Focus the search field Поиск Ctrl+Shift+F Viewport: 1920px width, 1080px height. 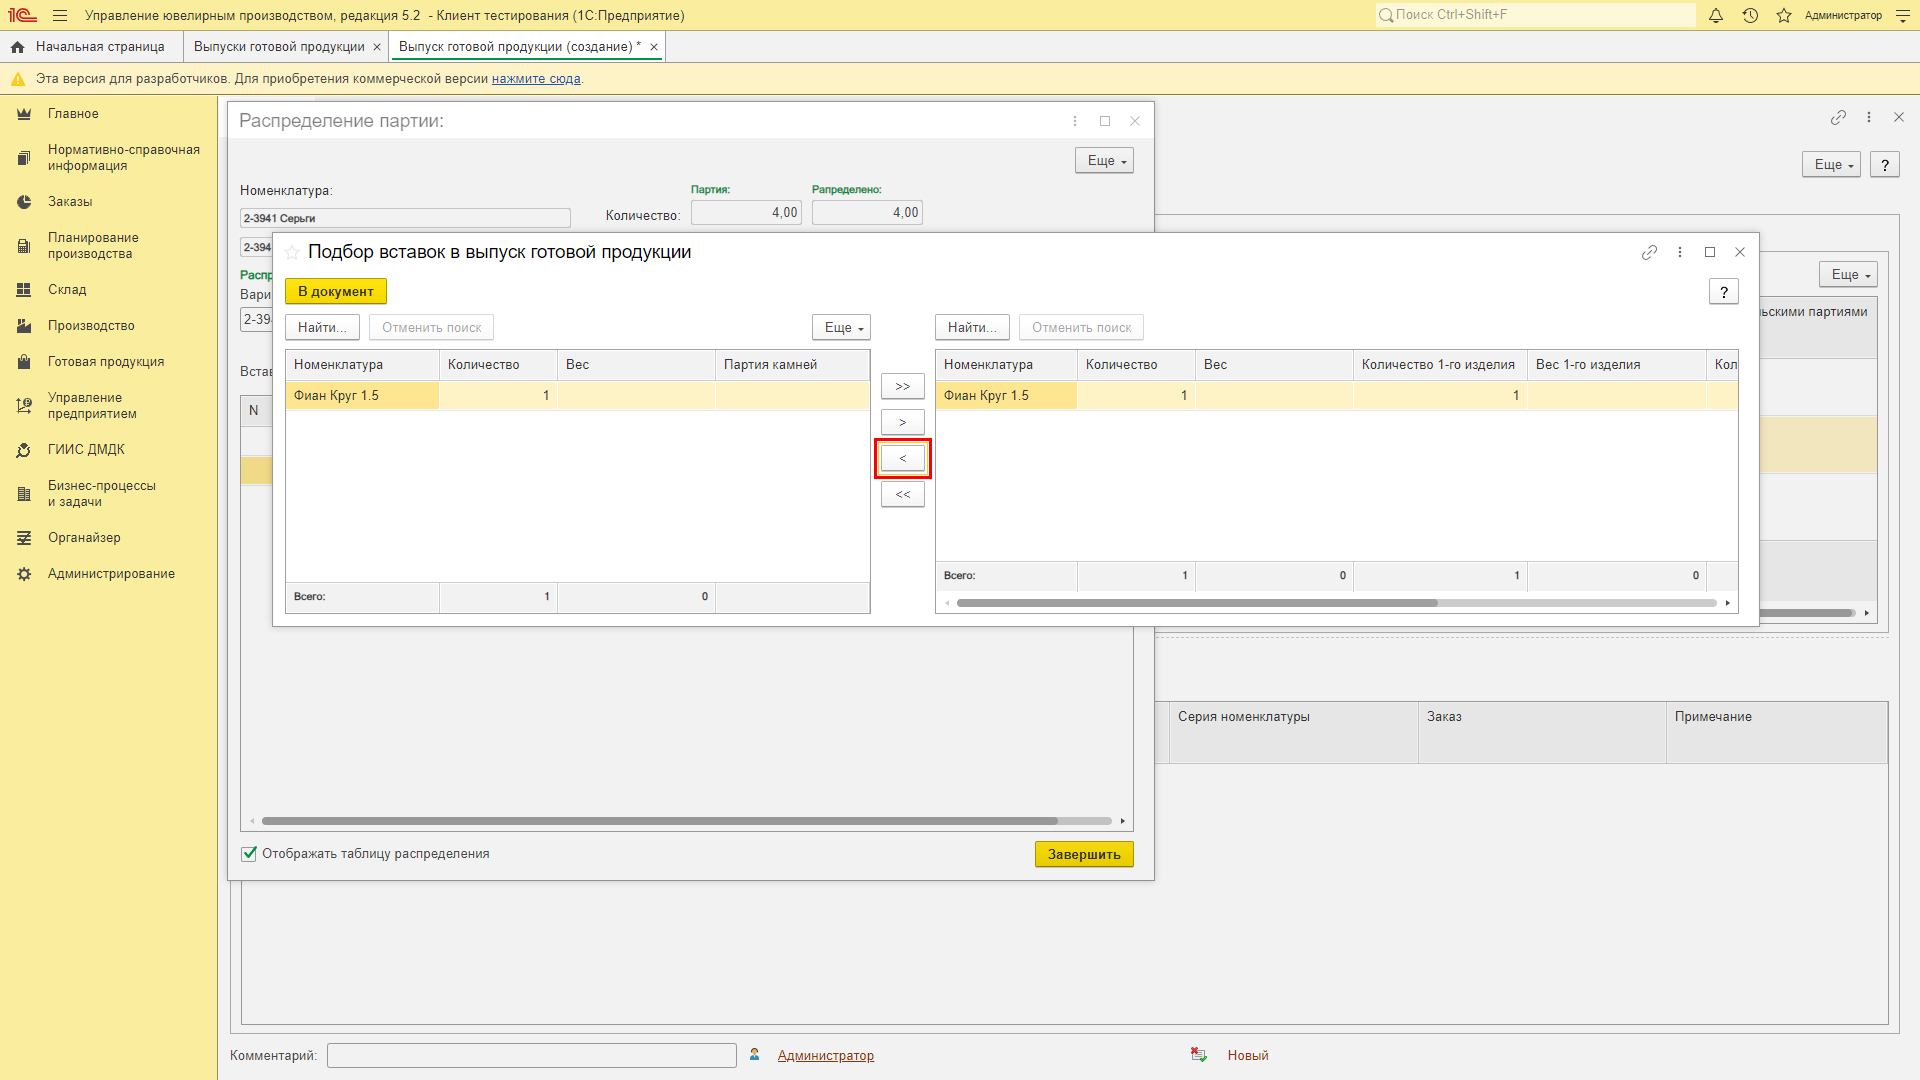click(x=1536, y=15)
